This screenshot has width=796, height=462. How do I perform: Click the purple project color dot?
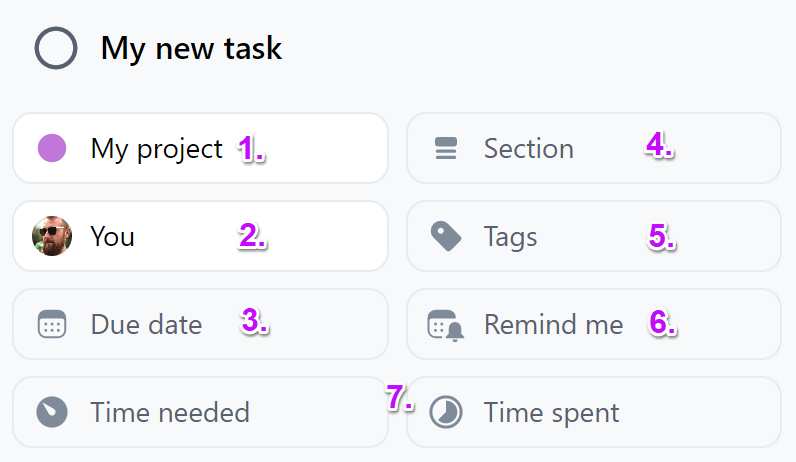[x=52, y=148]
